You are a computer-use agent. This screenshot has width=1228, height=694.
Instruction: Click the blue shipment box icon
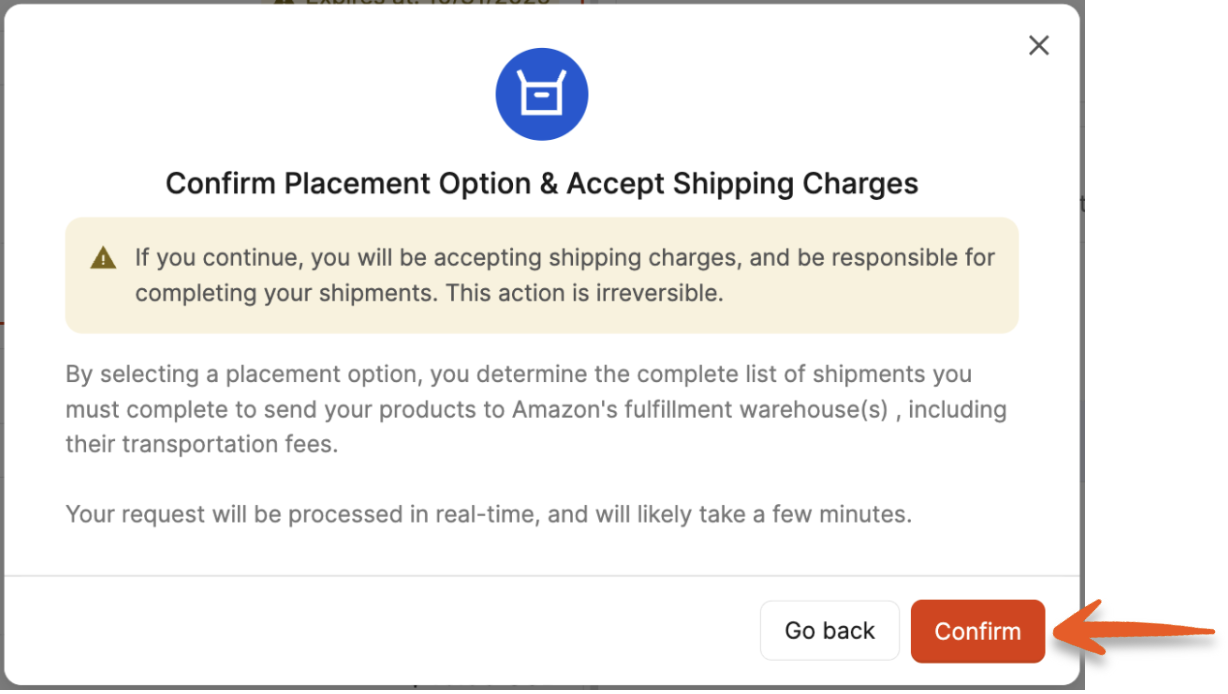point(541,96)
